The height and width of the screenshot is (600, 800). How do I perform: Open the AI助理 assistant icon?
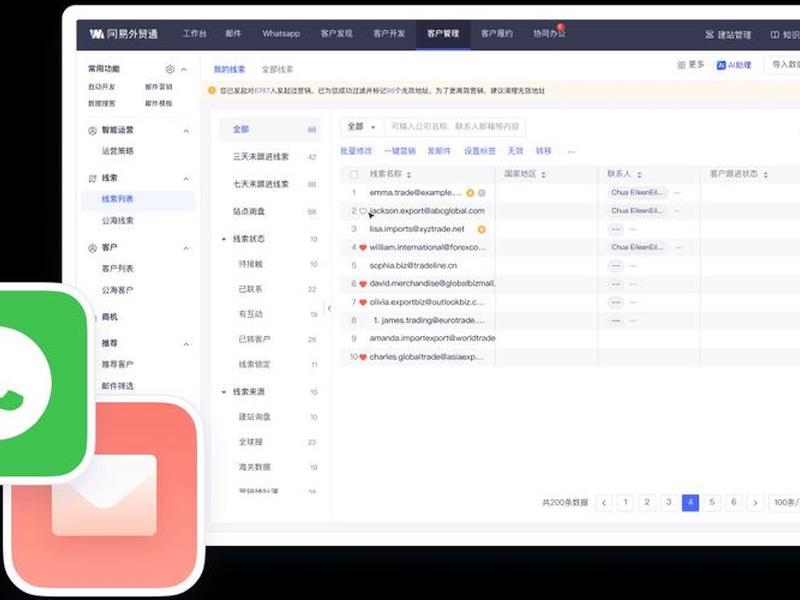(x=721, y=65)
